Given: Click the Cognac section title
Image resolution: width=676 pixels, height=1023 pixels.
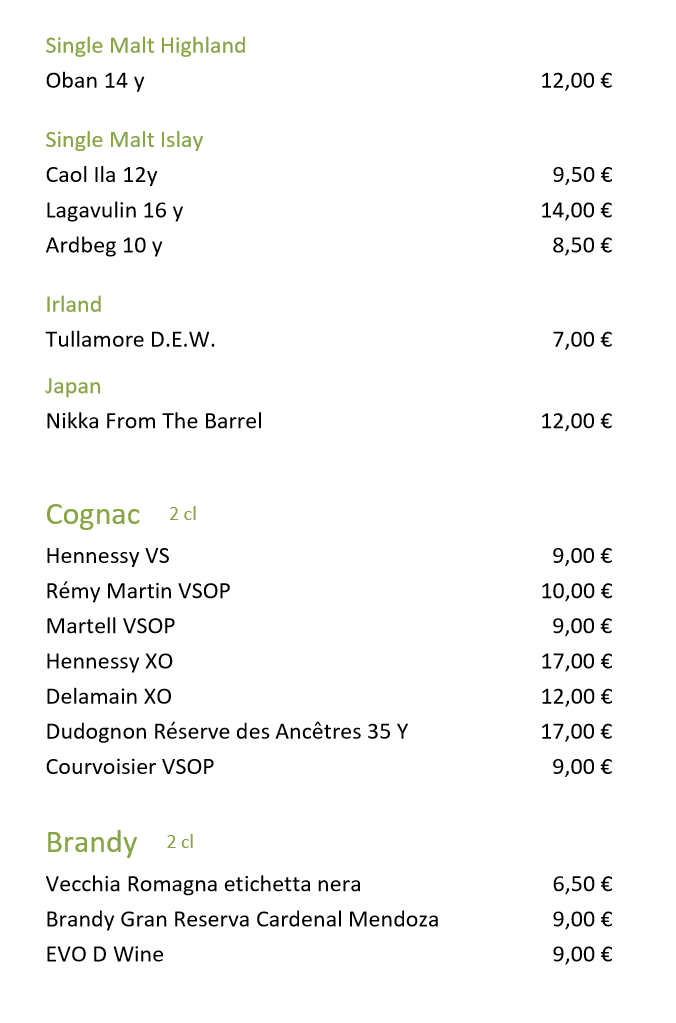Looking at the screenshot, I should click(x=93, y=515).
